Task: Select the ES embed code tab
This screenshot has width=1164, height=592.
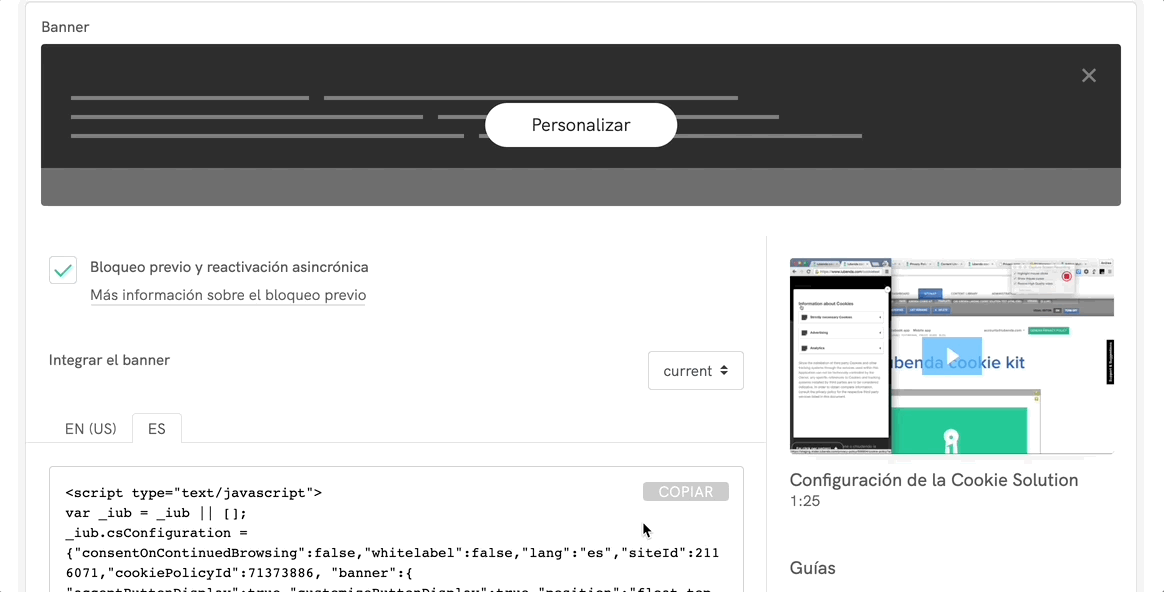Action: (x=156, y=428)
